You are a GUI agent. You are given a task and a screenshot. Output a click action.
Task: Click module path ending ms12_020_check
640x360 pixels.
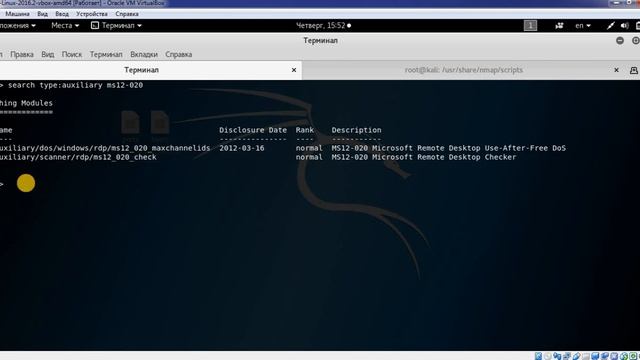pyautogui.click(x=78, y=157)
